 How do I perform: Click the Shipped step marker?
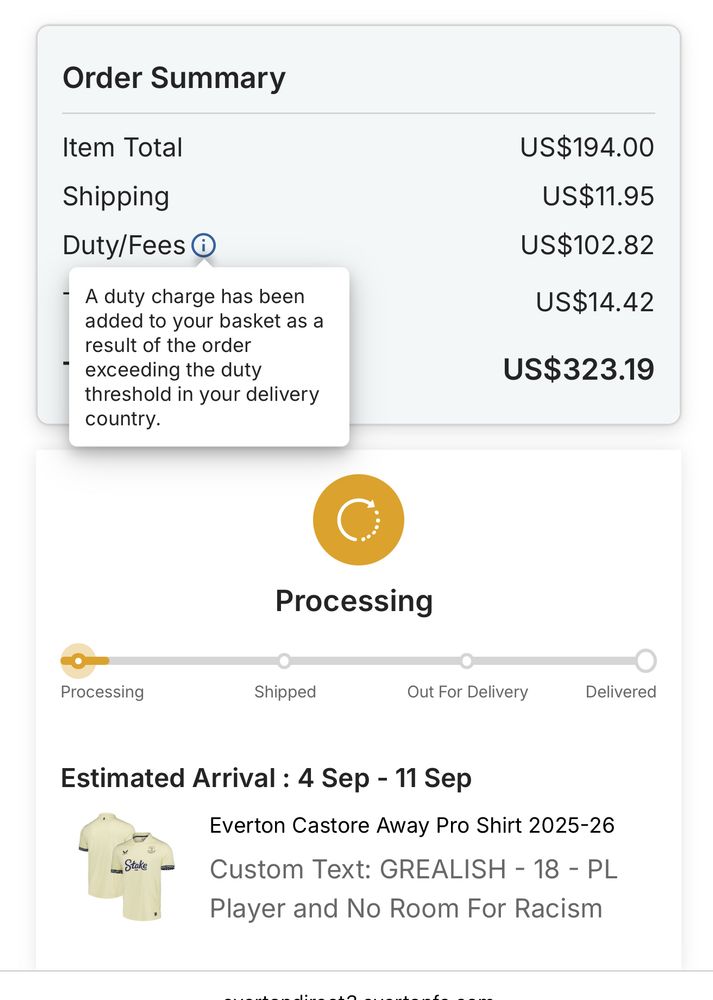click(x=284, y=661)
